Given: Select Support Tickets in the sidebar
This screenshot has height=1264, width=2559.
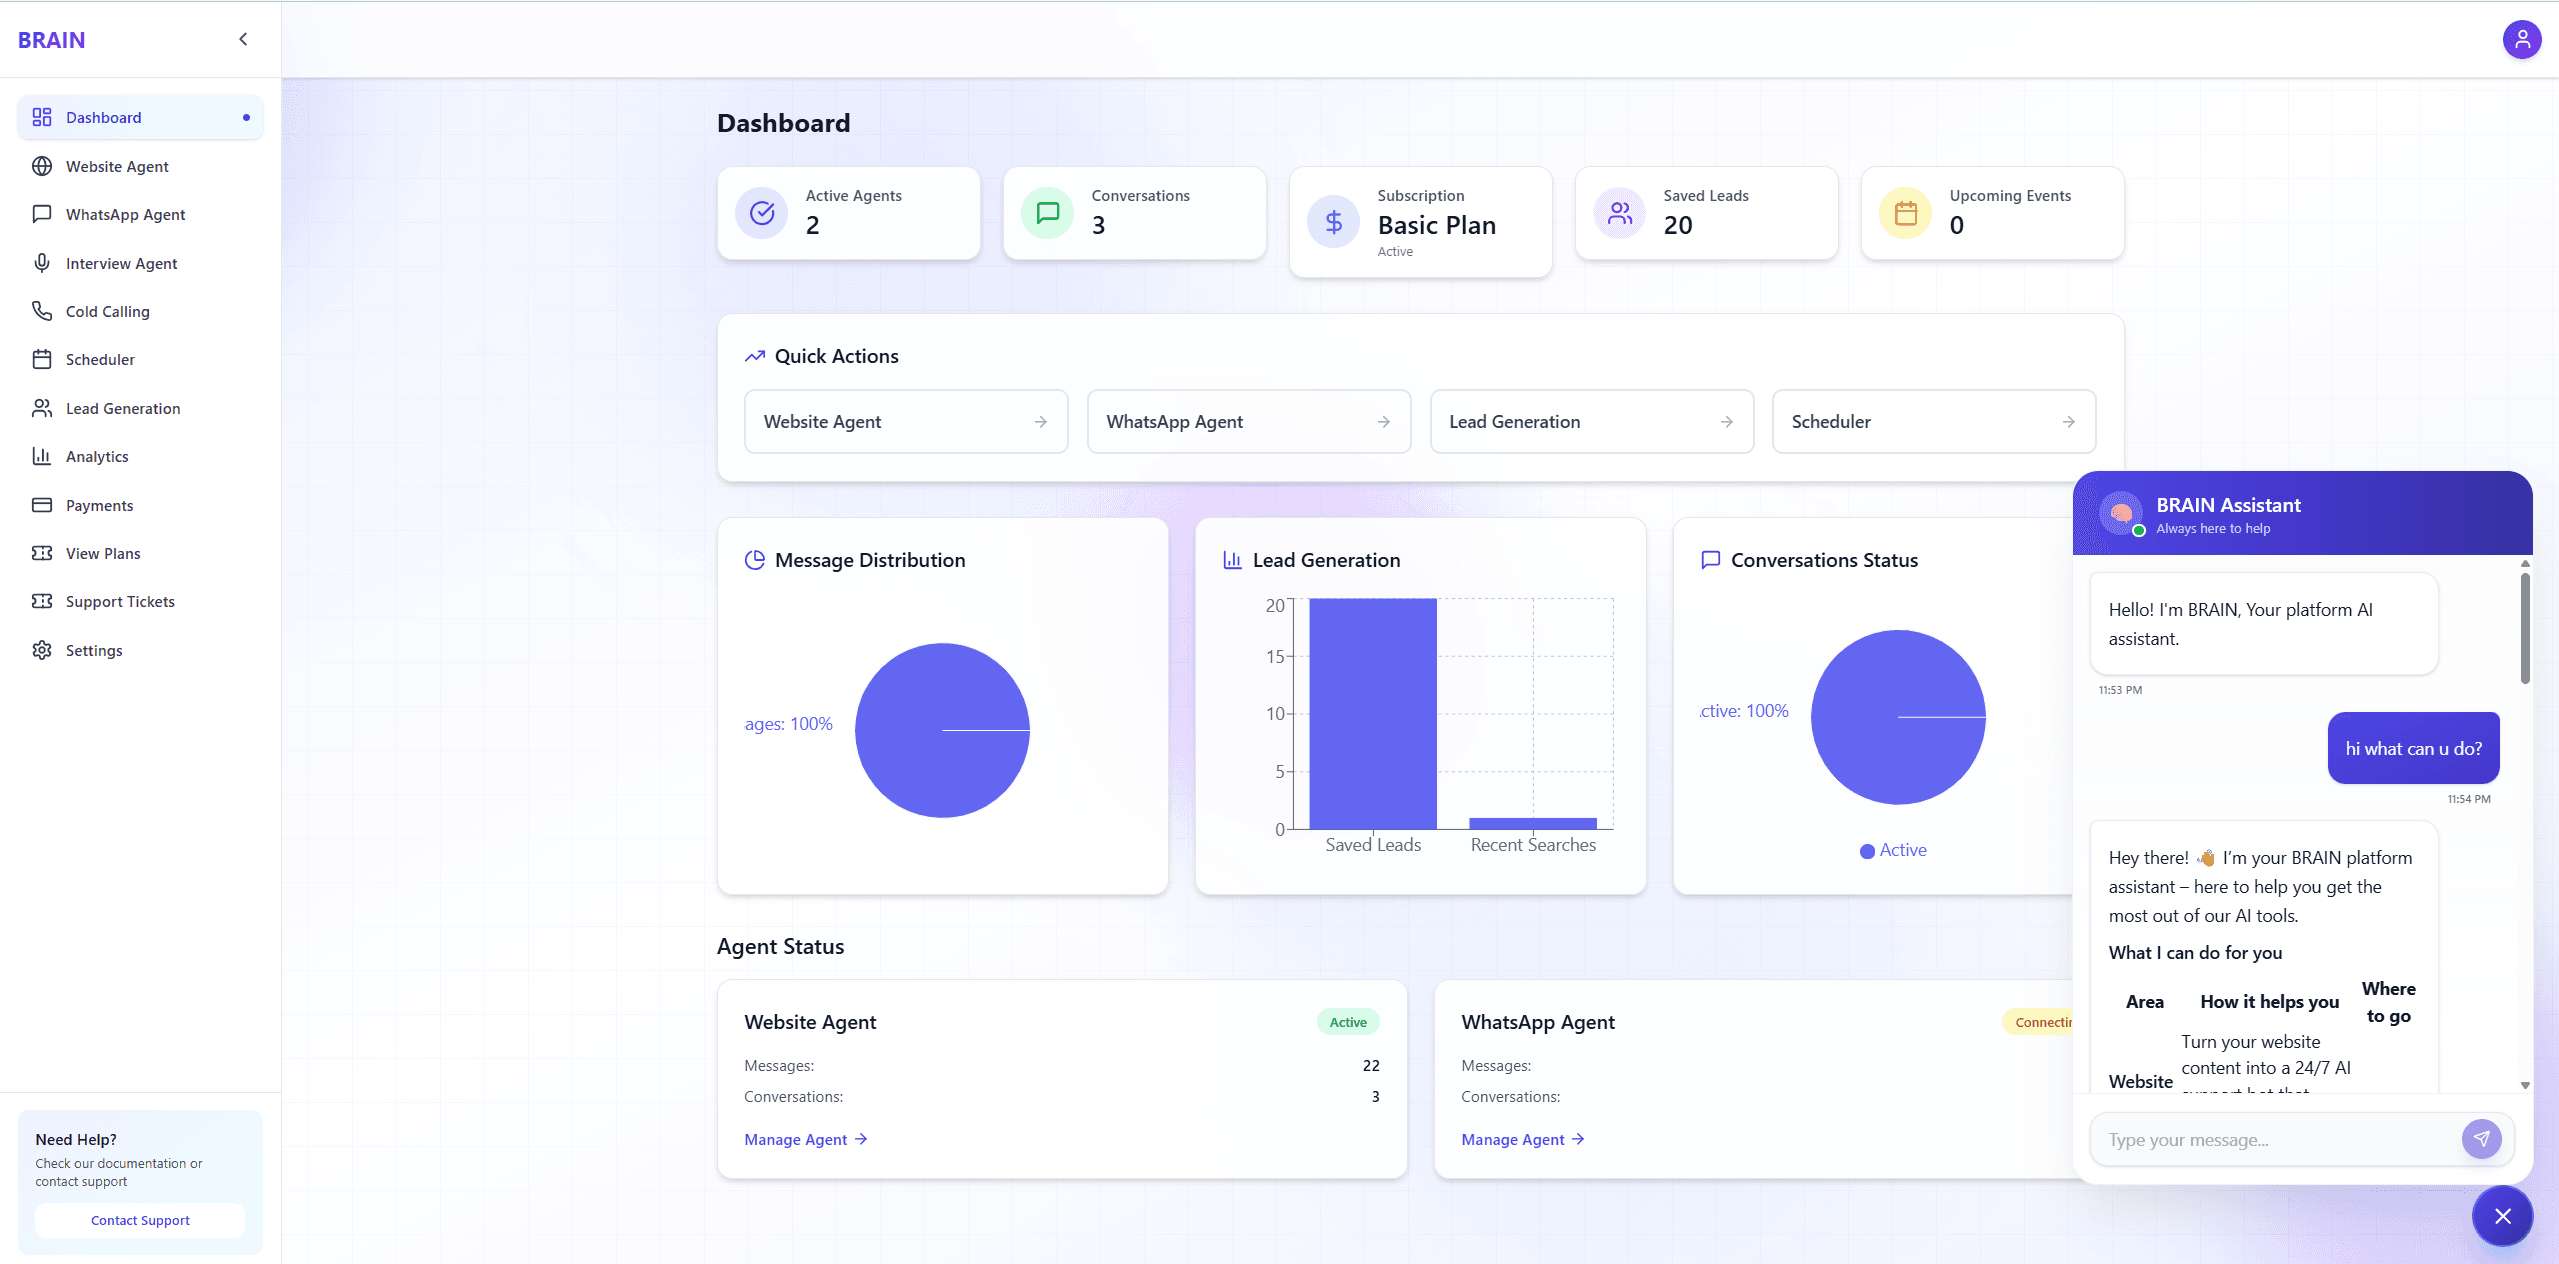Looking at the screenshot, I should coord(120,600).
